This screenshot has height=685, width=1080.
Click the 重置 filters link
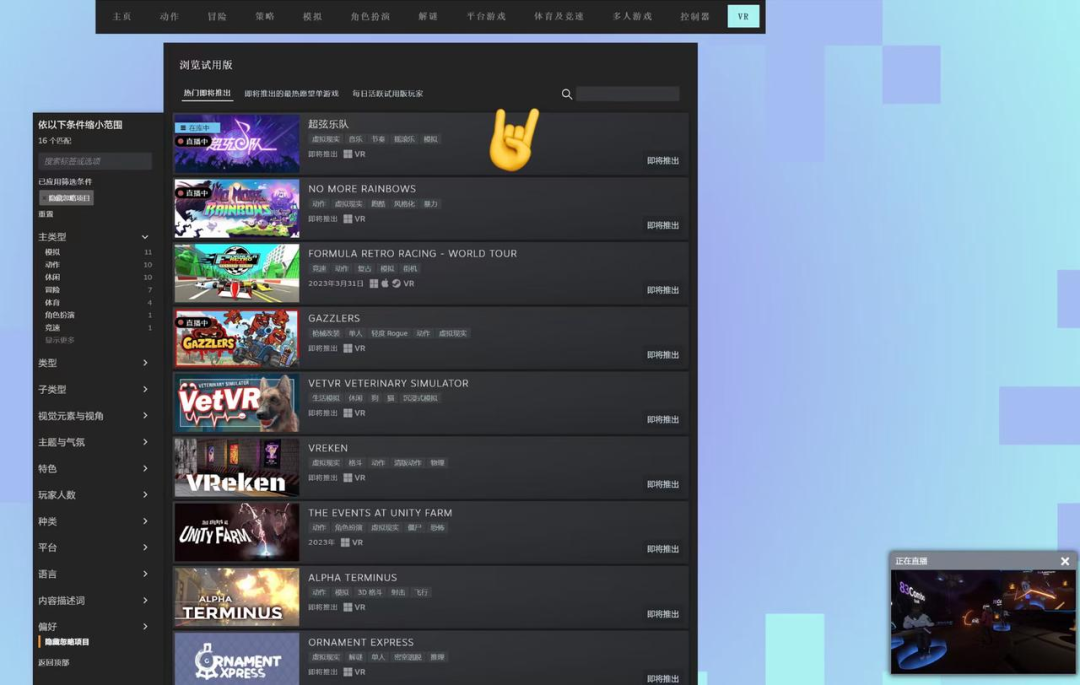point(45,214)
